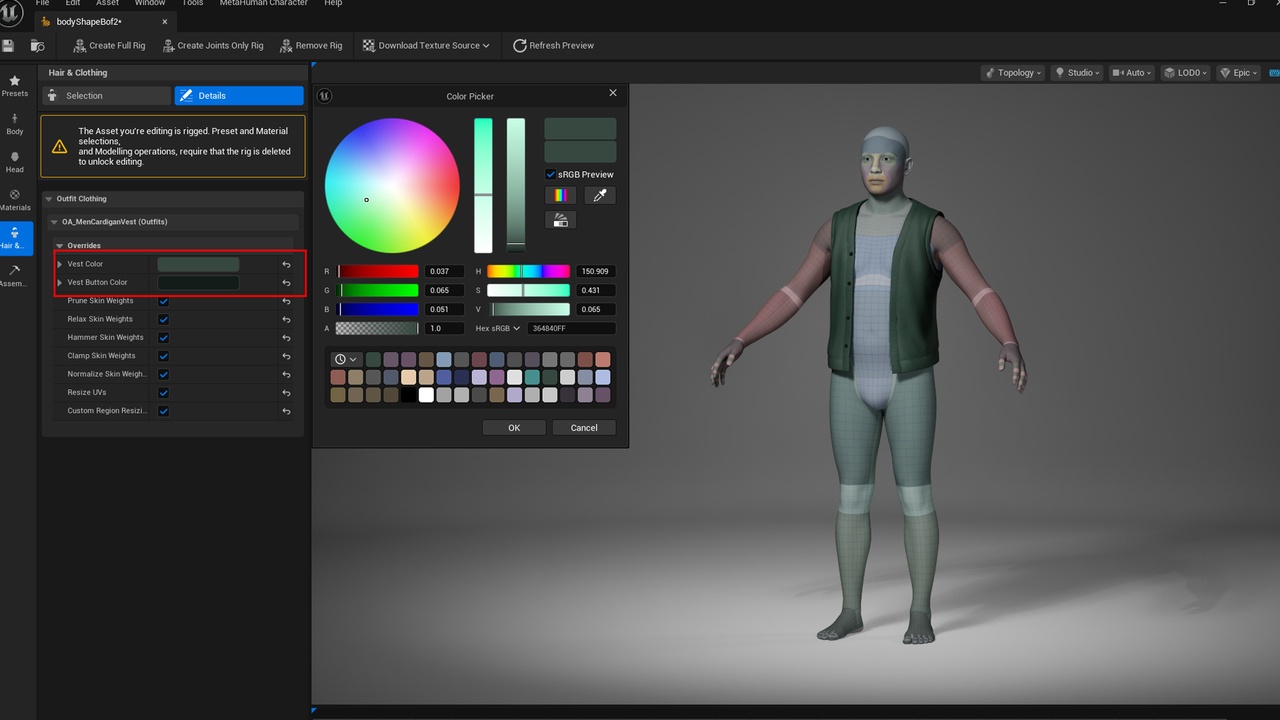This screenshot has height=720, width=1280.
Task: Collapse the Overrides section
Action: (x=60, y=246)
